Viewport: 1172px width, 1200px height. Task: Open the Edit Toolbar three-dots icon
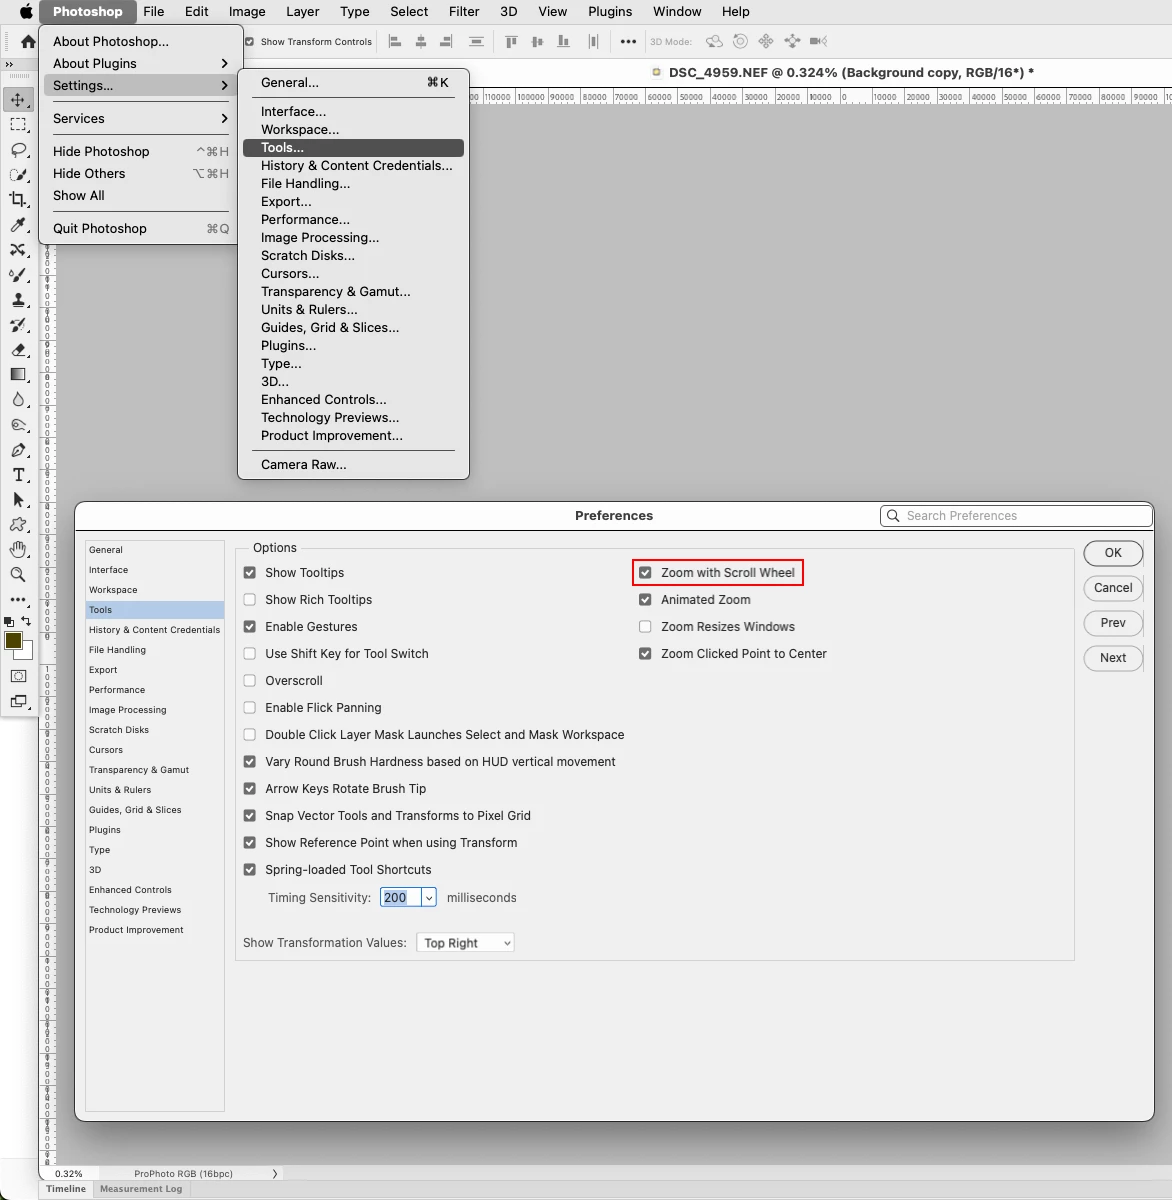click(x=18, y=600)
